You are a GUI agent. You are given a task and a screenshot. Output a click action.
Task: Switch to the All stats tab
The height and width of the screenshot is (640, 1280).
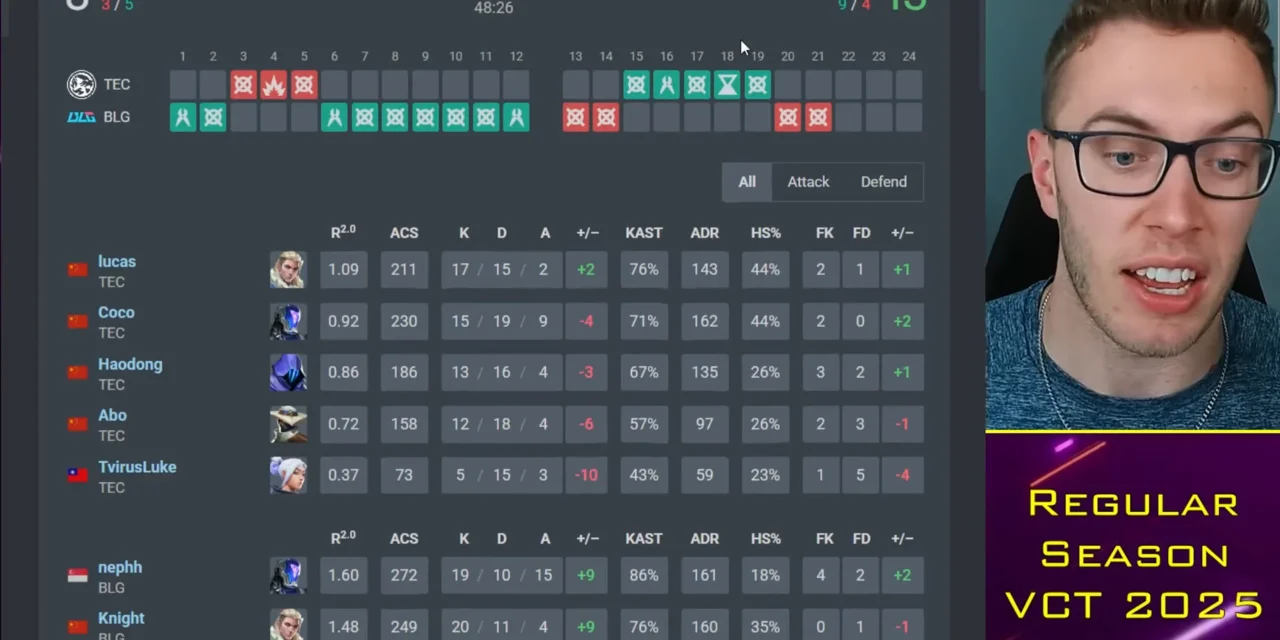747,182
